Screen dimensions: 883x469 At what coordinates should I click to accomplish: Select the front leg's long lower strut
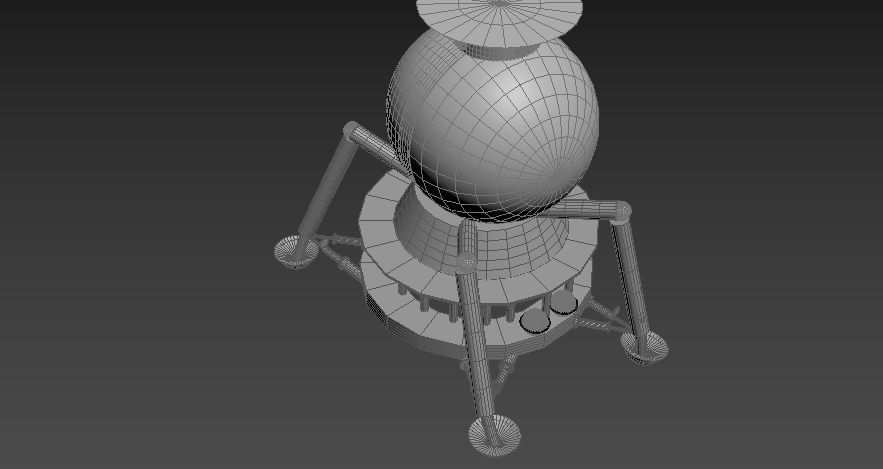point(476,343)
